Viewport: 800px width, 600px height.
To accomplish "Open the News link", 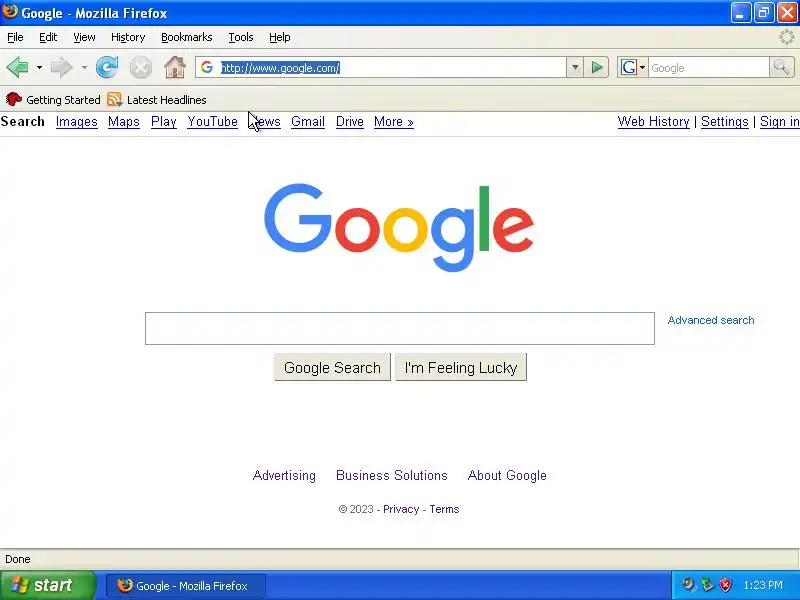I will coord(265,122).
